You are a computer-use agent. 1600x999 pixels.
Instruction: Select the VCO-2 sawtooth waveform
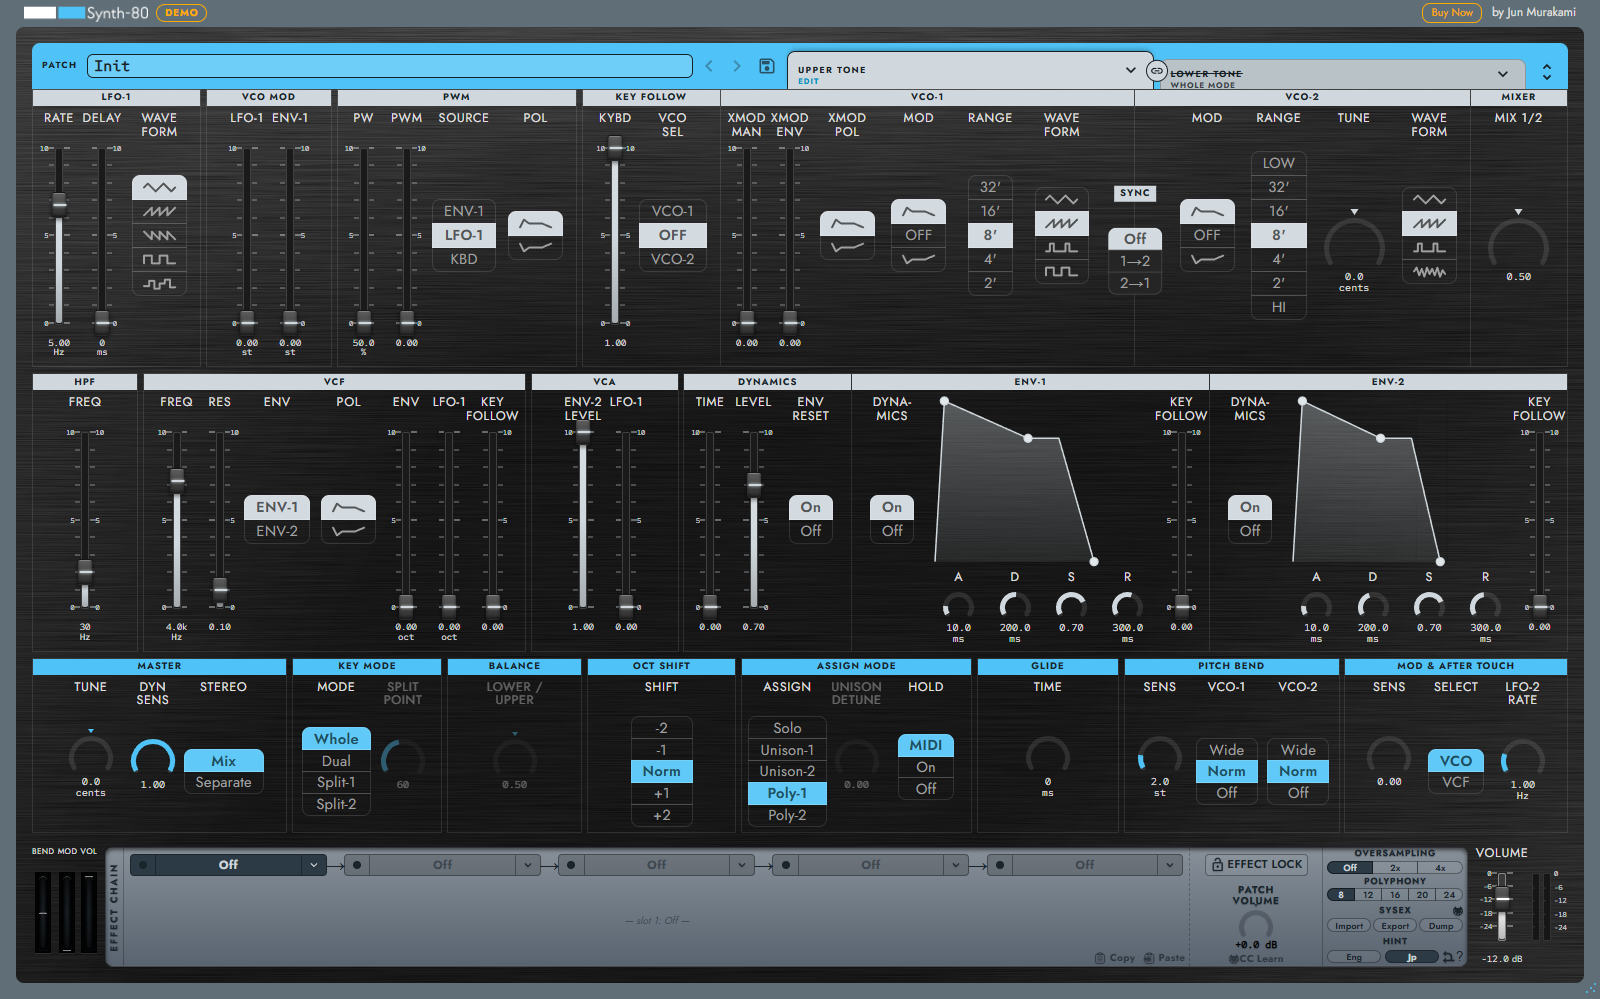coord(1429,224)
